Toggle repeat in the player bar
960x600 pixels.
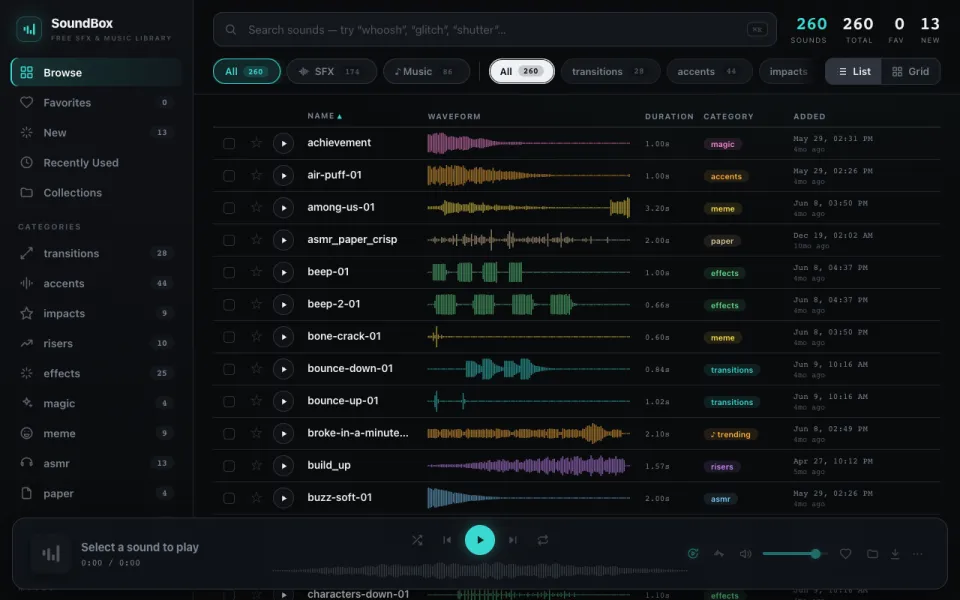pyautogui.click(x=542, y=540)
